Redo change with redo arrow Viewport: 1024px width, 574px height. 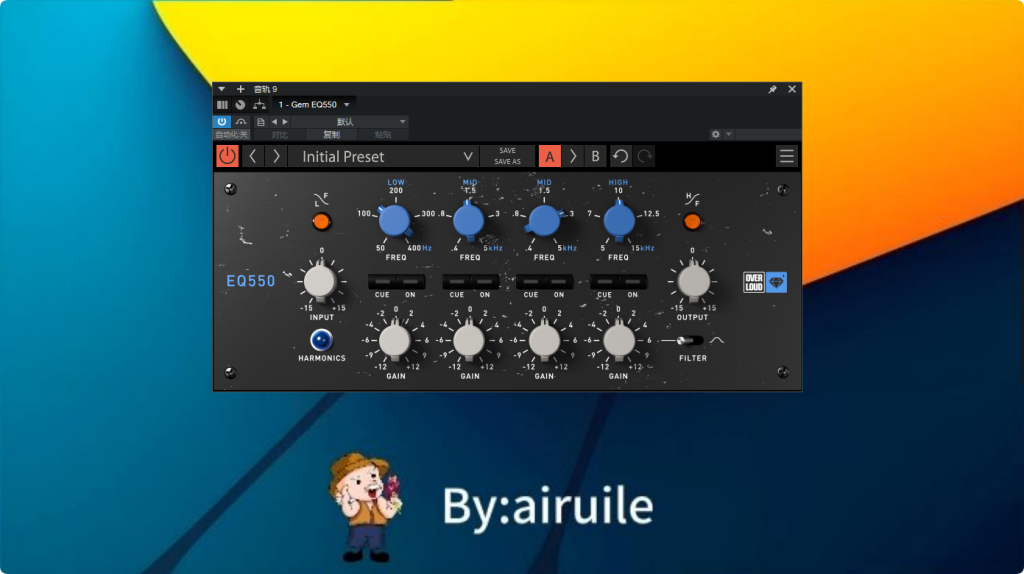645,156
